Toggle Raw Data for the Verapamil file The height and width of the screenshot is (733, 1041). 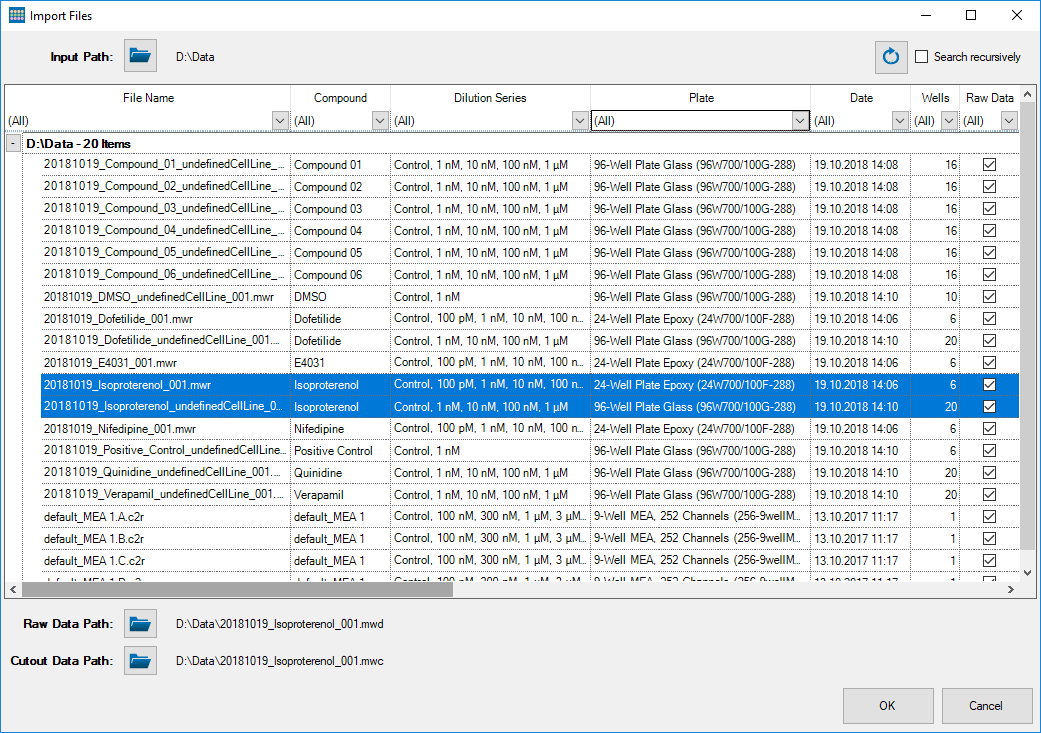[x=989, y=494]
